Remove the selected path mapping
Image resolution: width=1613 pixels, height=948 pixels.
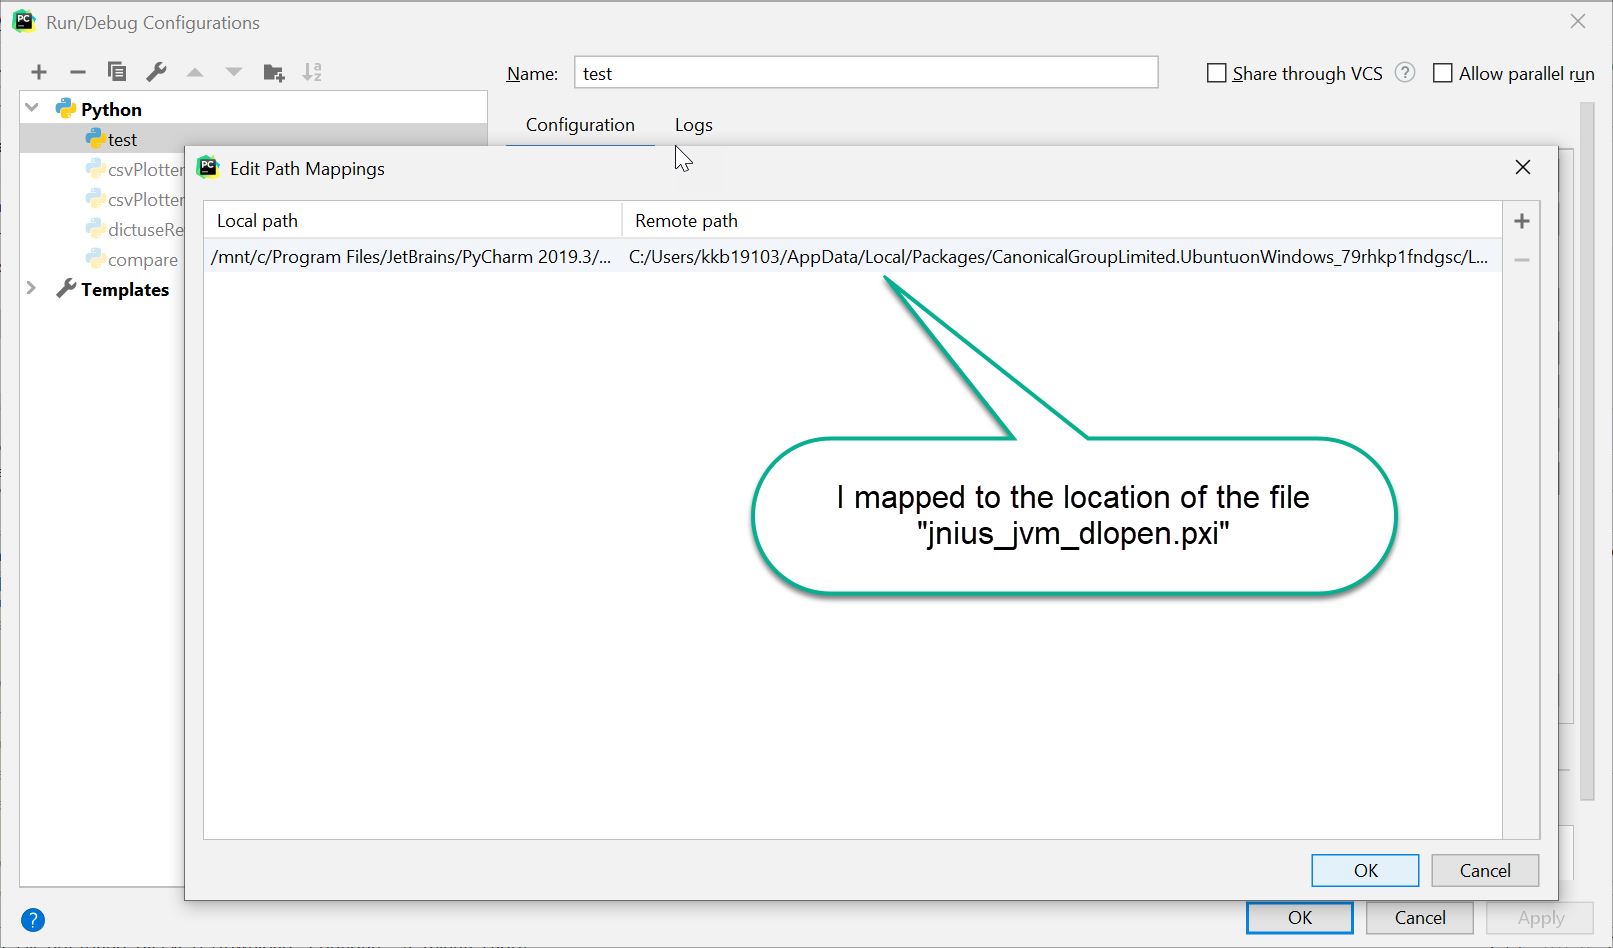click(1521, 259)
